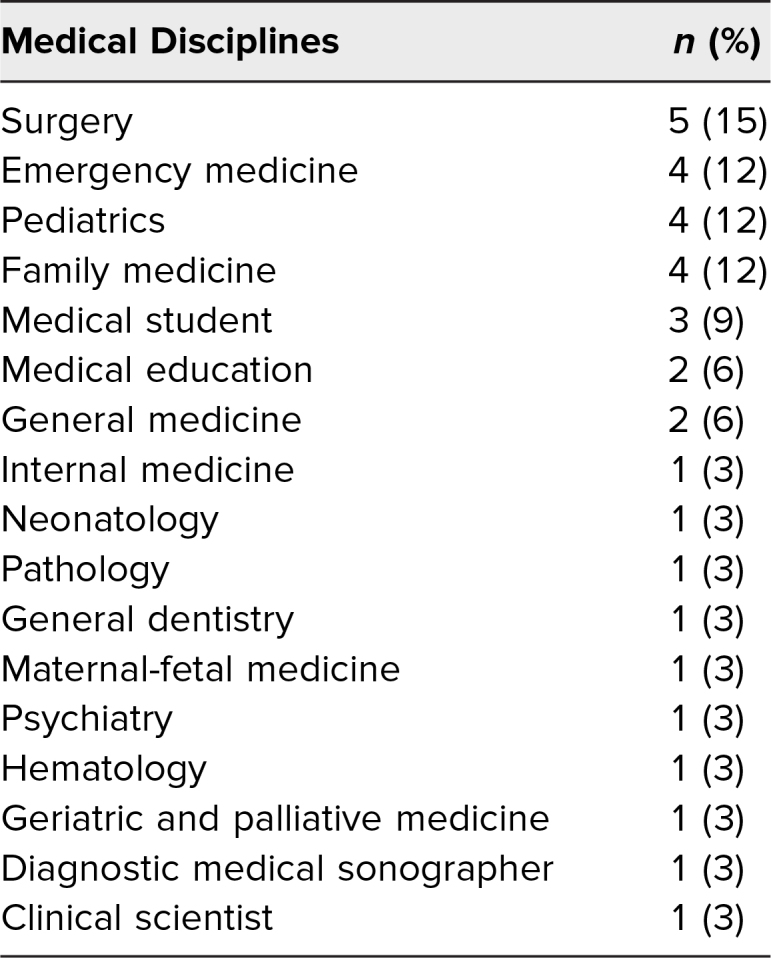
Task: Select the Medical student entry
Action: pos(137,320)
